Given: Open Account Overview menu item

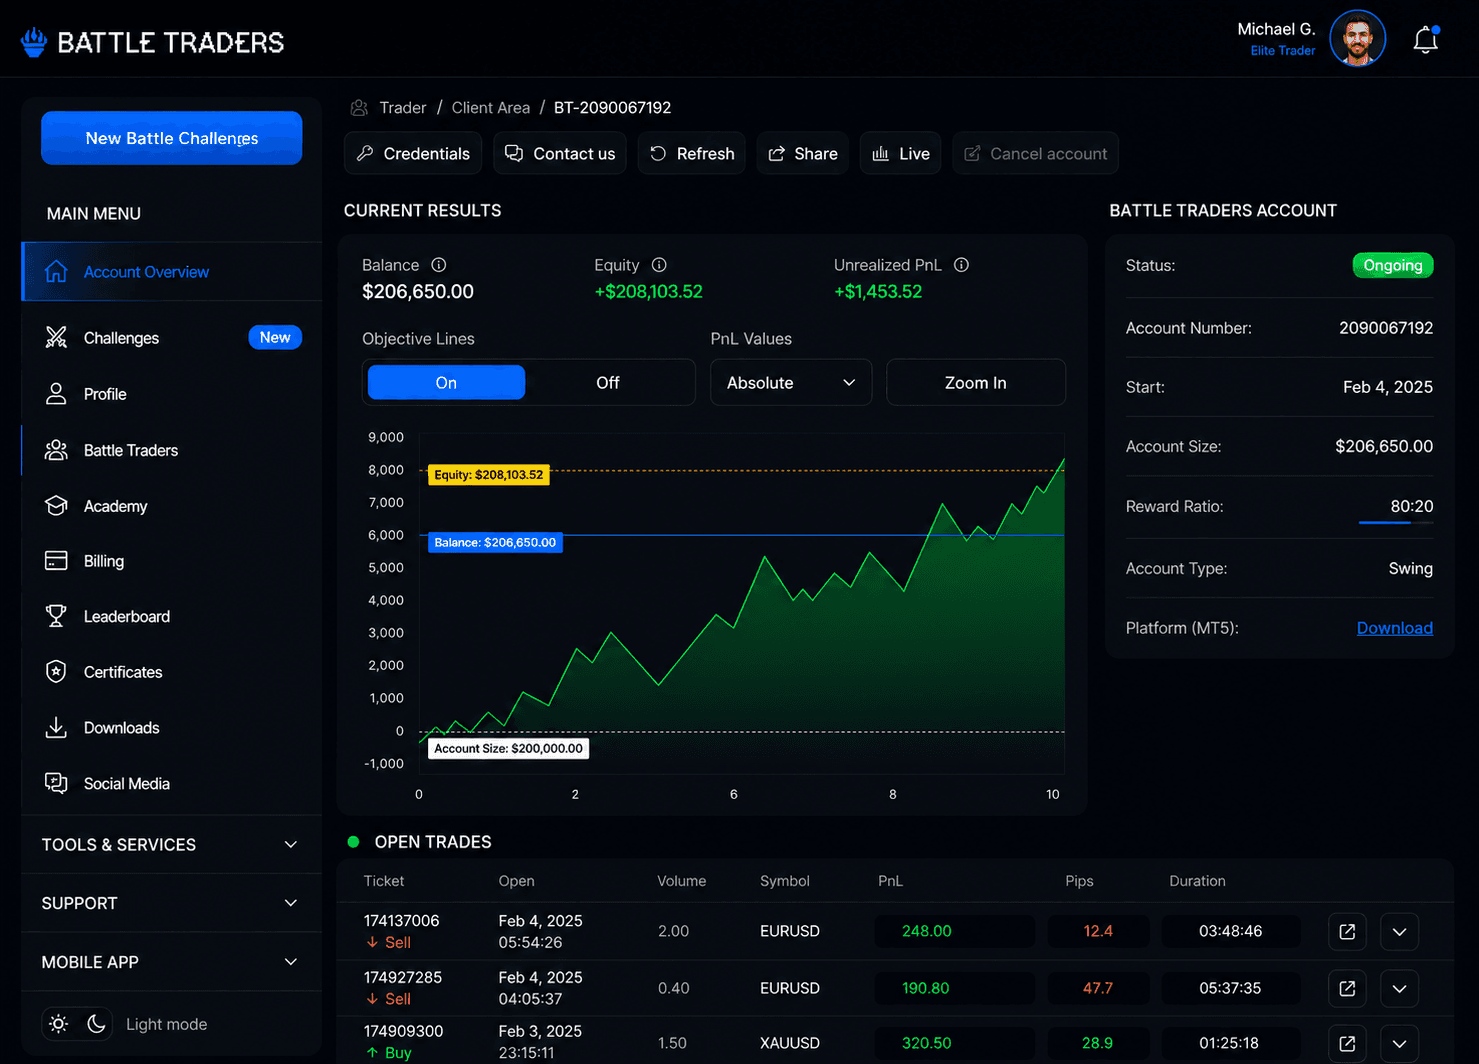Looking at the screenshot, I should 172,272.
